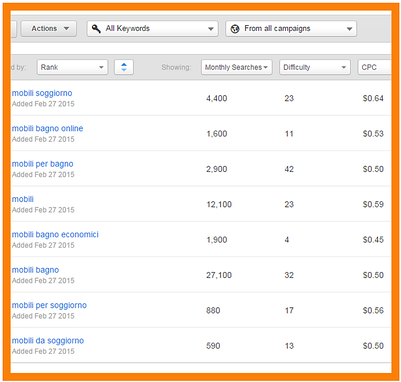Select monthly searches value 4,400
This screenshot has height=382, width=401.
click(x=217, y=98)
